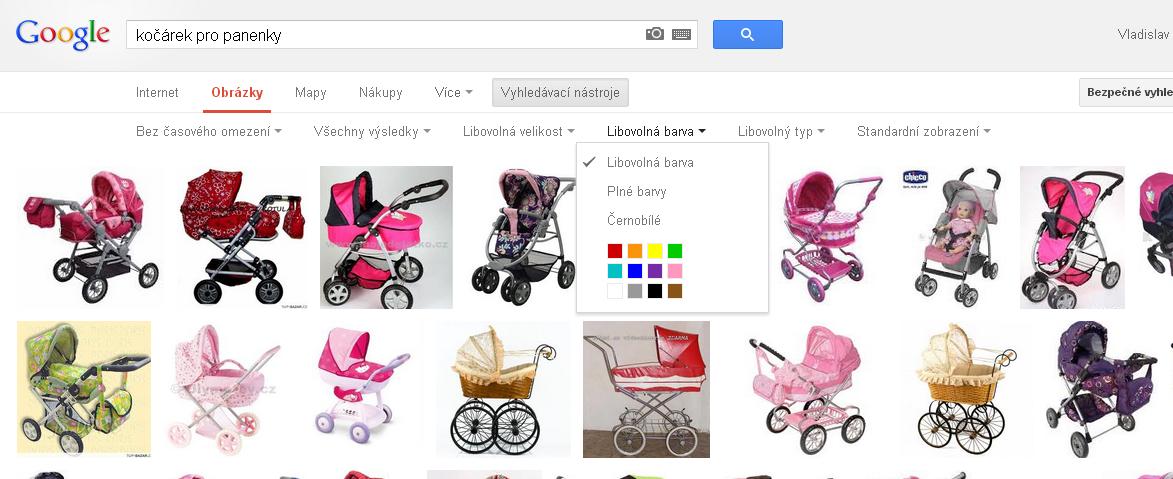The image size is (1173, 479).
Task: Select the red color swatch
Action: [x=614, y=251]
